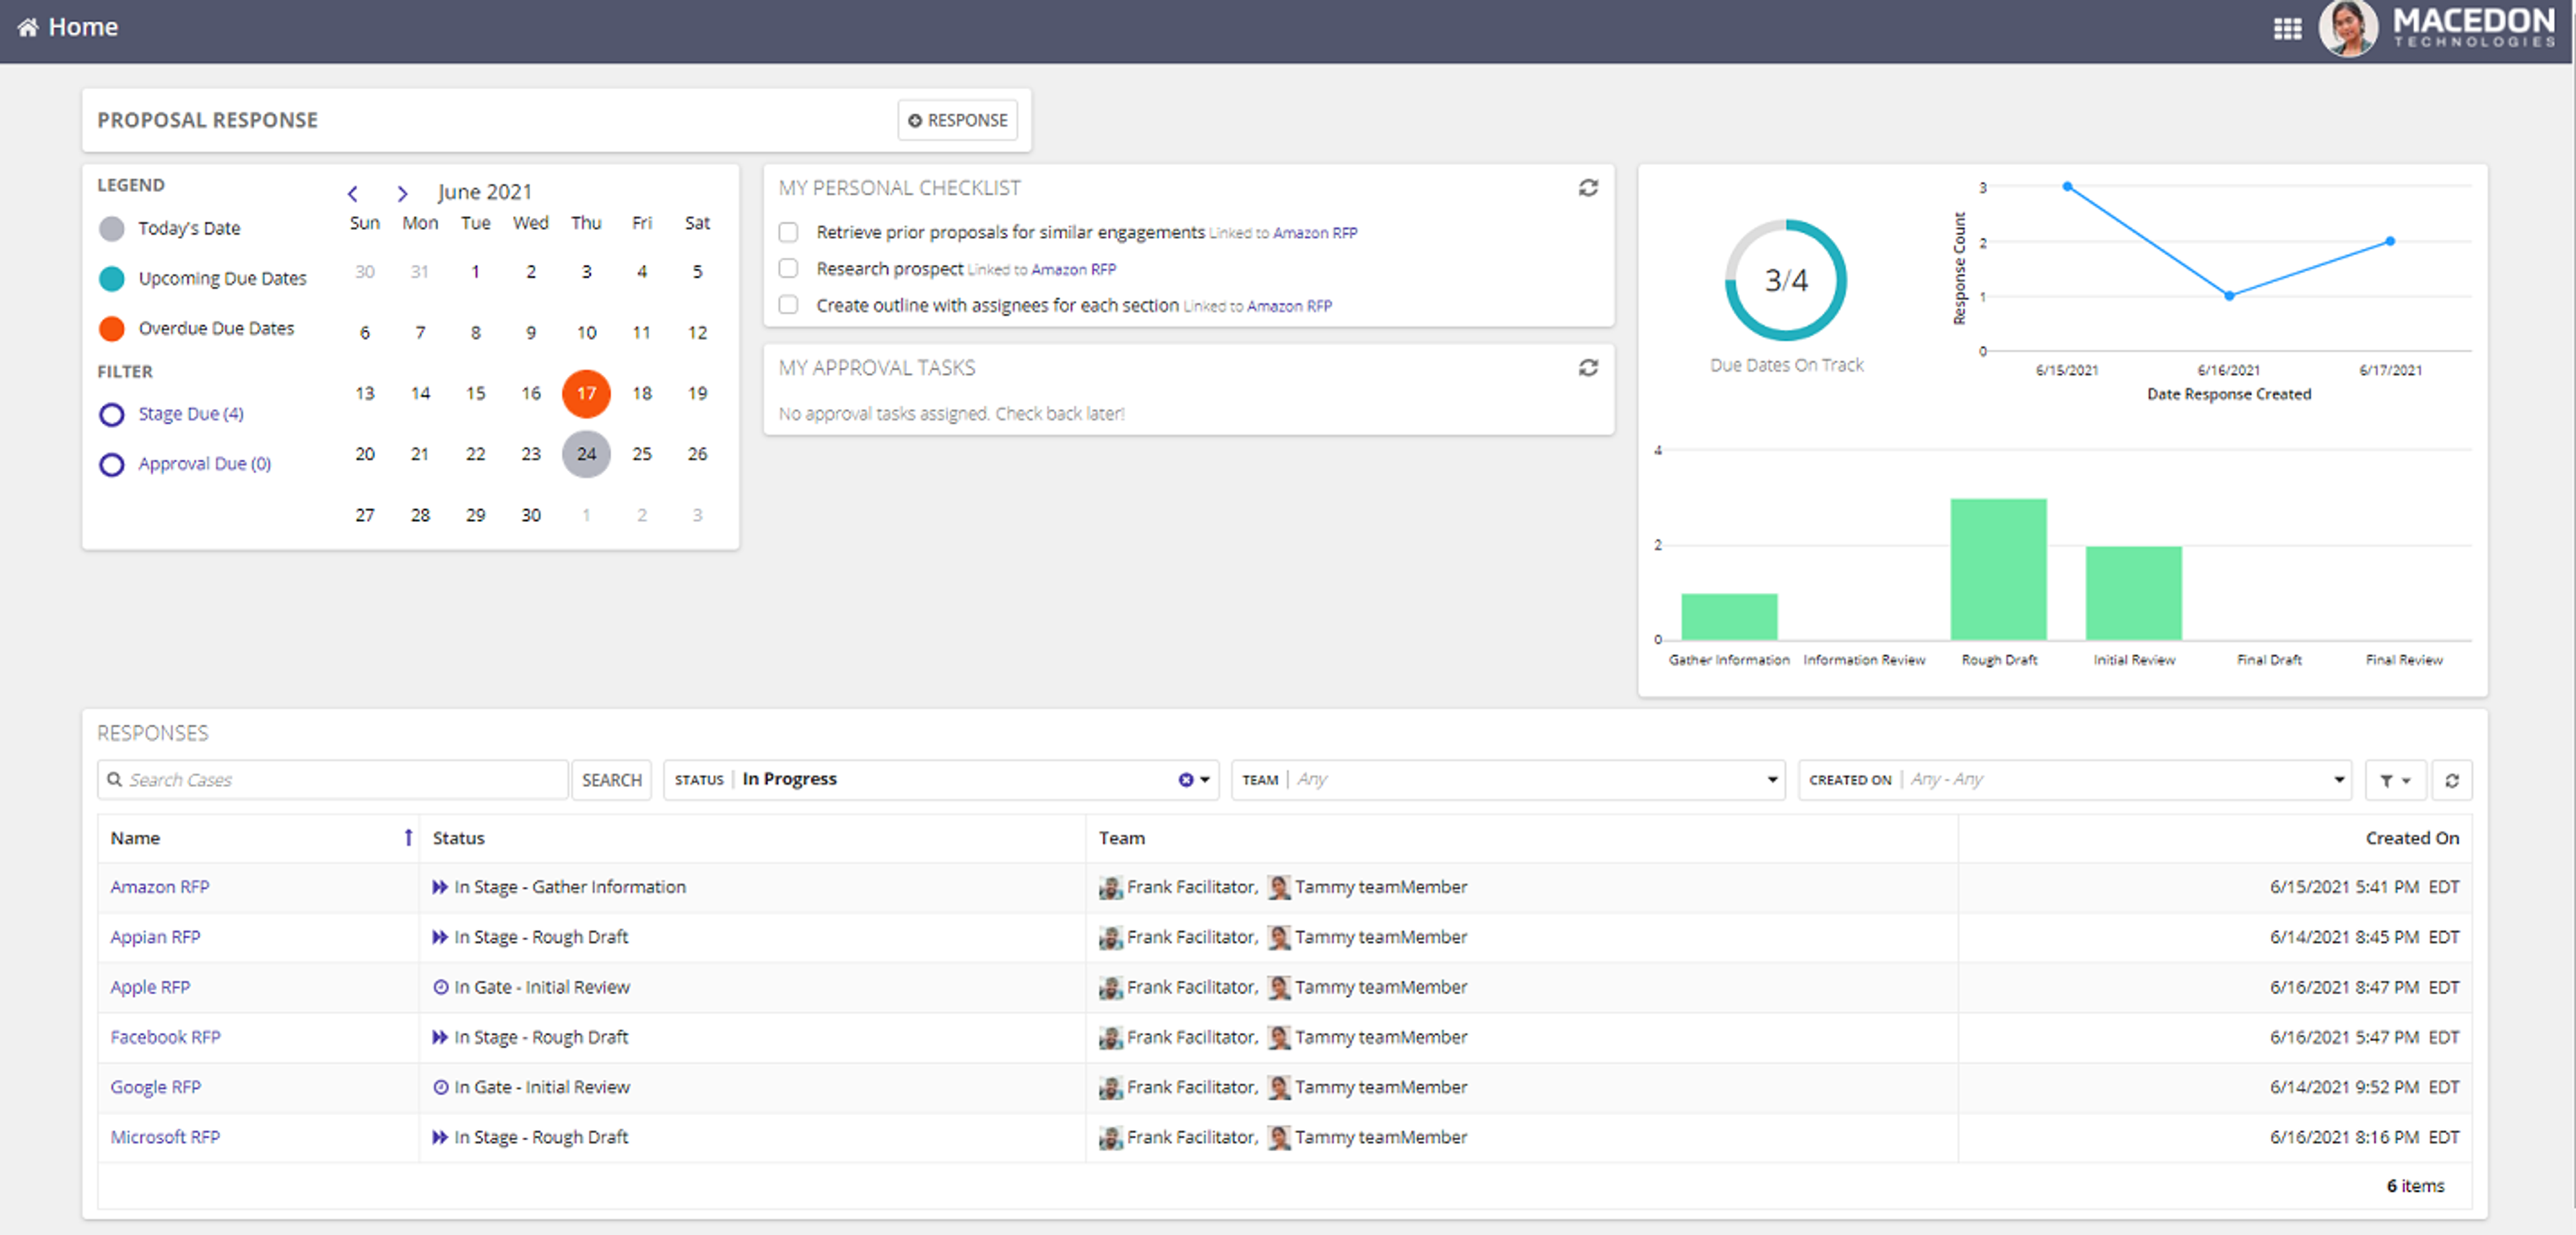Click Frank Facilitator avatar in Google RFP row
Screen dimensions: 2576x1235
(1110, 1087)
